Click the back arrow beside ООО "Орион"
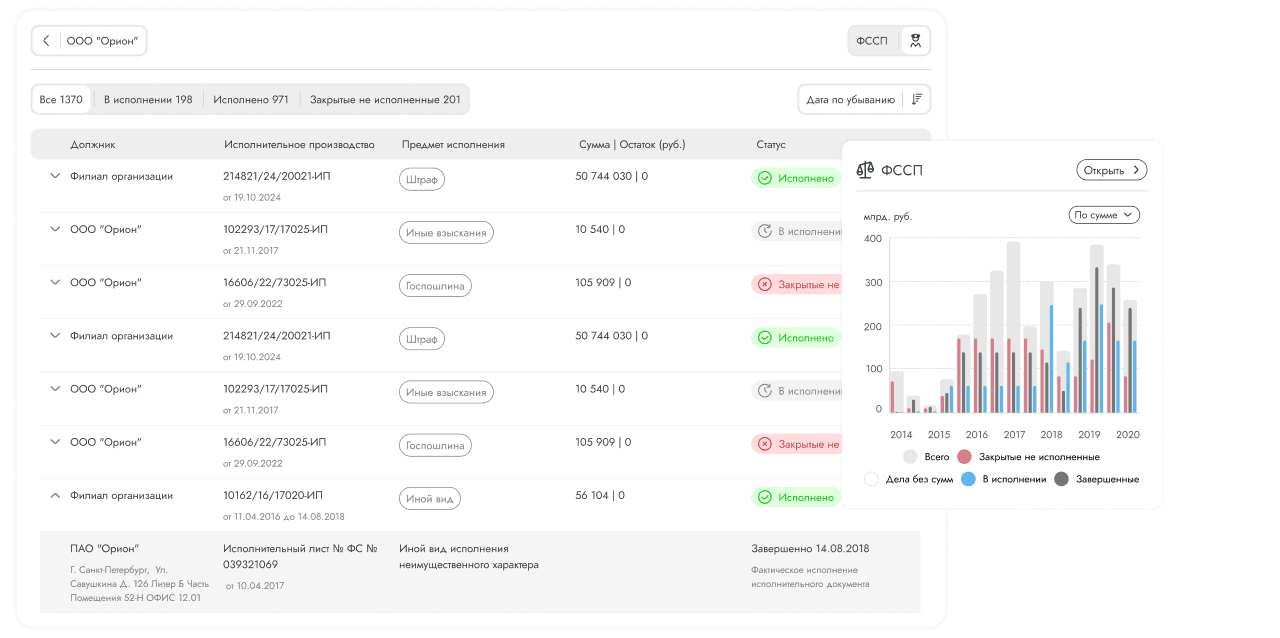1280x638 pixels. (46, 41)
